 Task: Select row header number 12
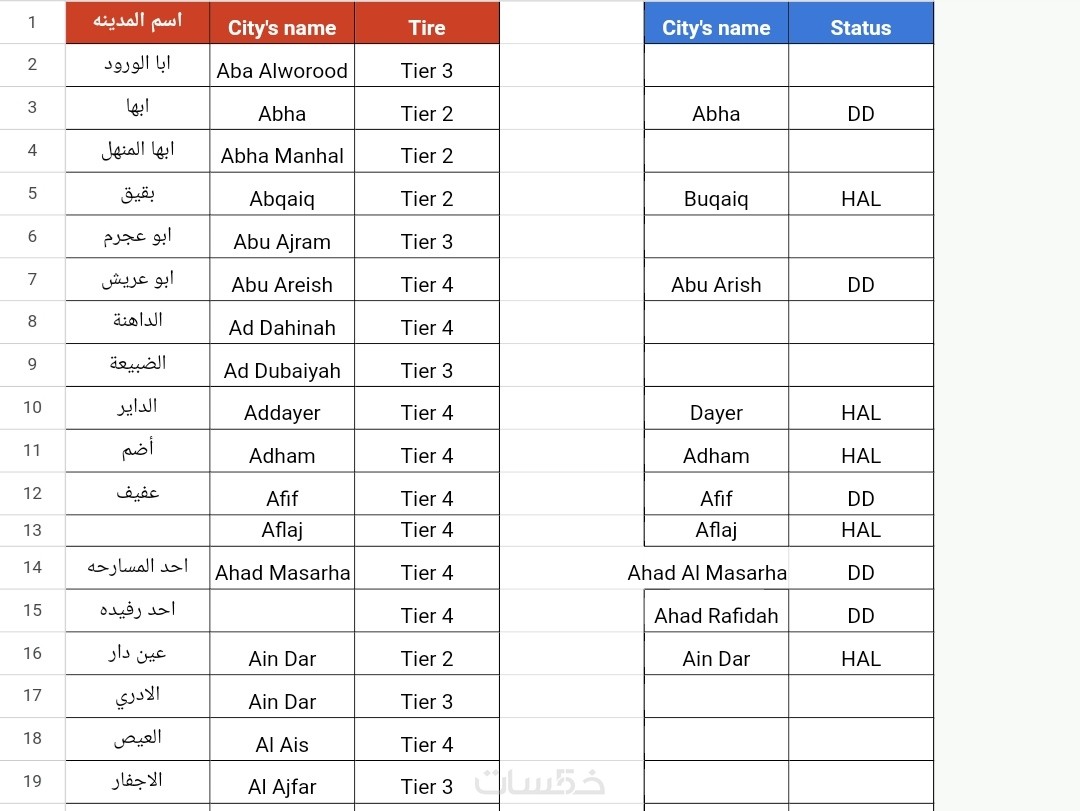pos(32,493)
